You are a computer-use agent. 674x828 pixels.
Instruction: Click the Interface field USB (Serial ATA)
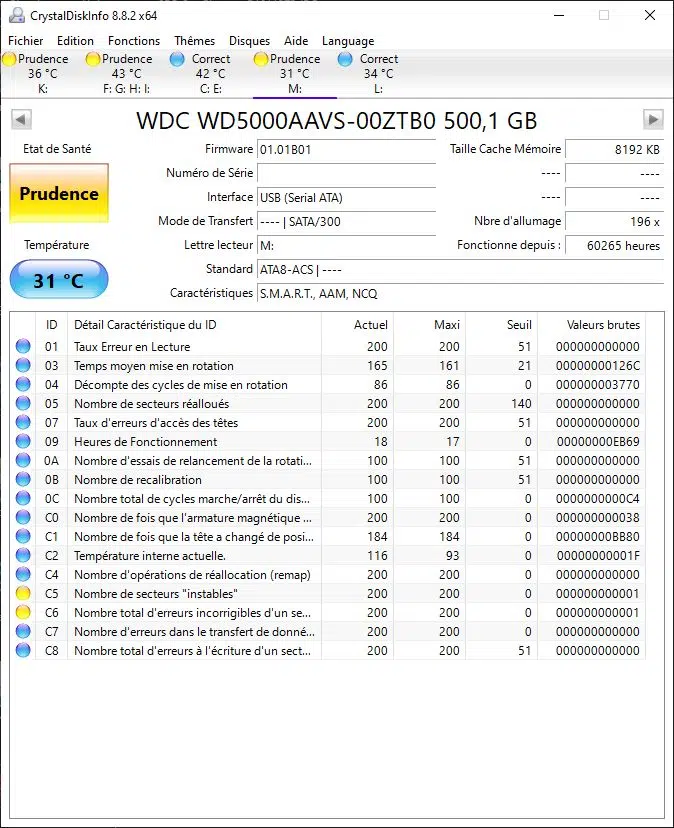pos(347,197)
